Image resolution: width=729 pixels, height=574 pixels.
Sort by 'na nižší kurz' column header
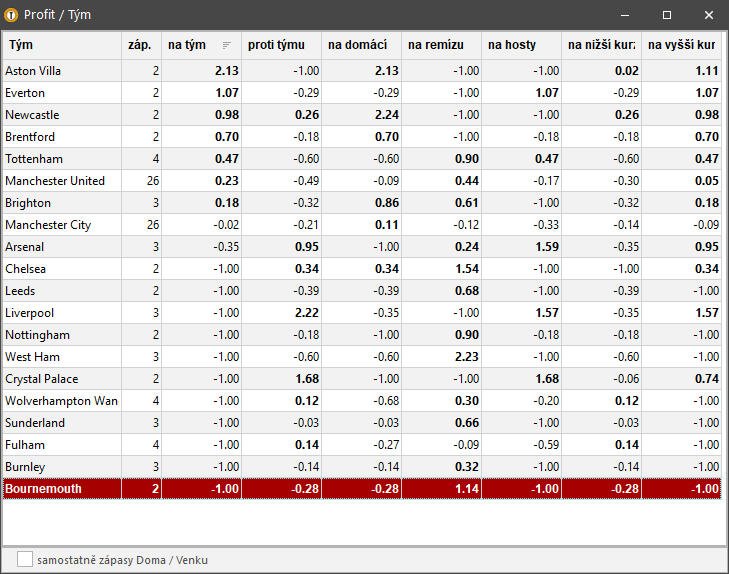pos(600,45)
